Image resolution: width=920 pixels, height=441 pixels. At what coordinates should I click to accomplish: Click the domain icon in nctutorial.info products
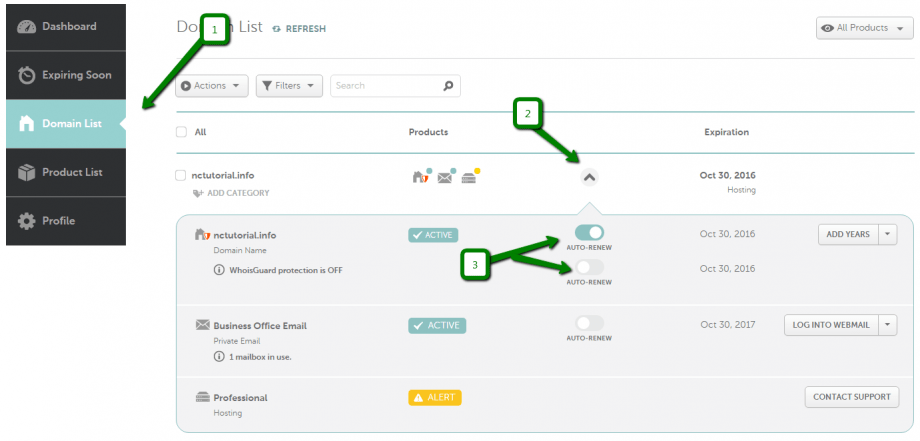[419, 177]
